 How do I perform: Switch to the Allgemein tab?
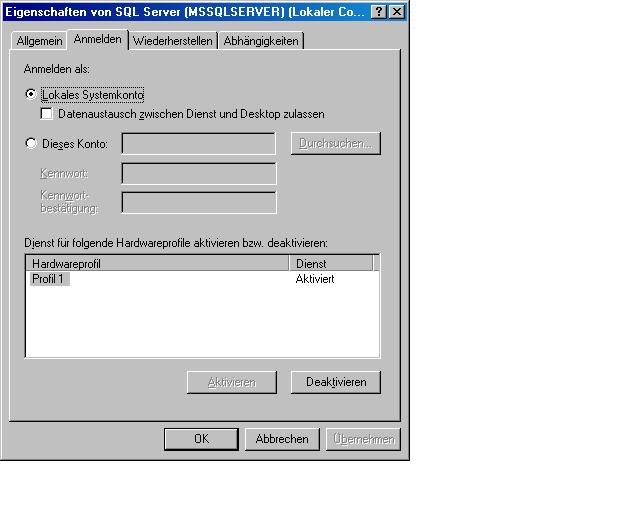[x=39, y=41]
